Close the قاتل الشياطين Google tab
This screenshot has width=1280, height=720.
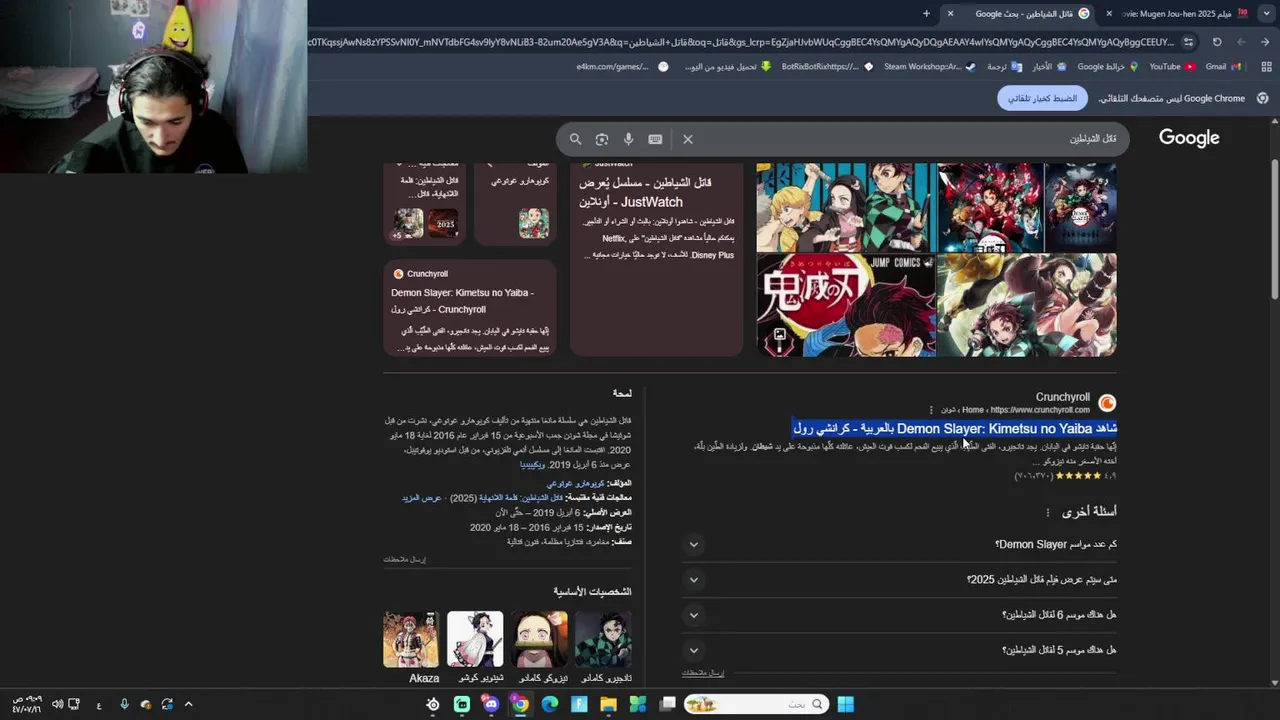click(x=950, y=13)
